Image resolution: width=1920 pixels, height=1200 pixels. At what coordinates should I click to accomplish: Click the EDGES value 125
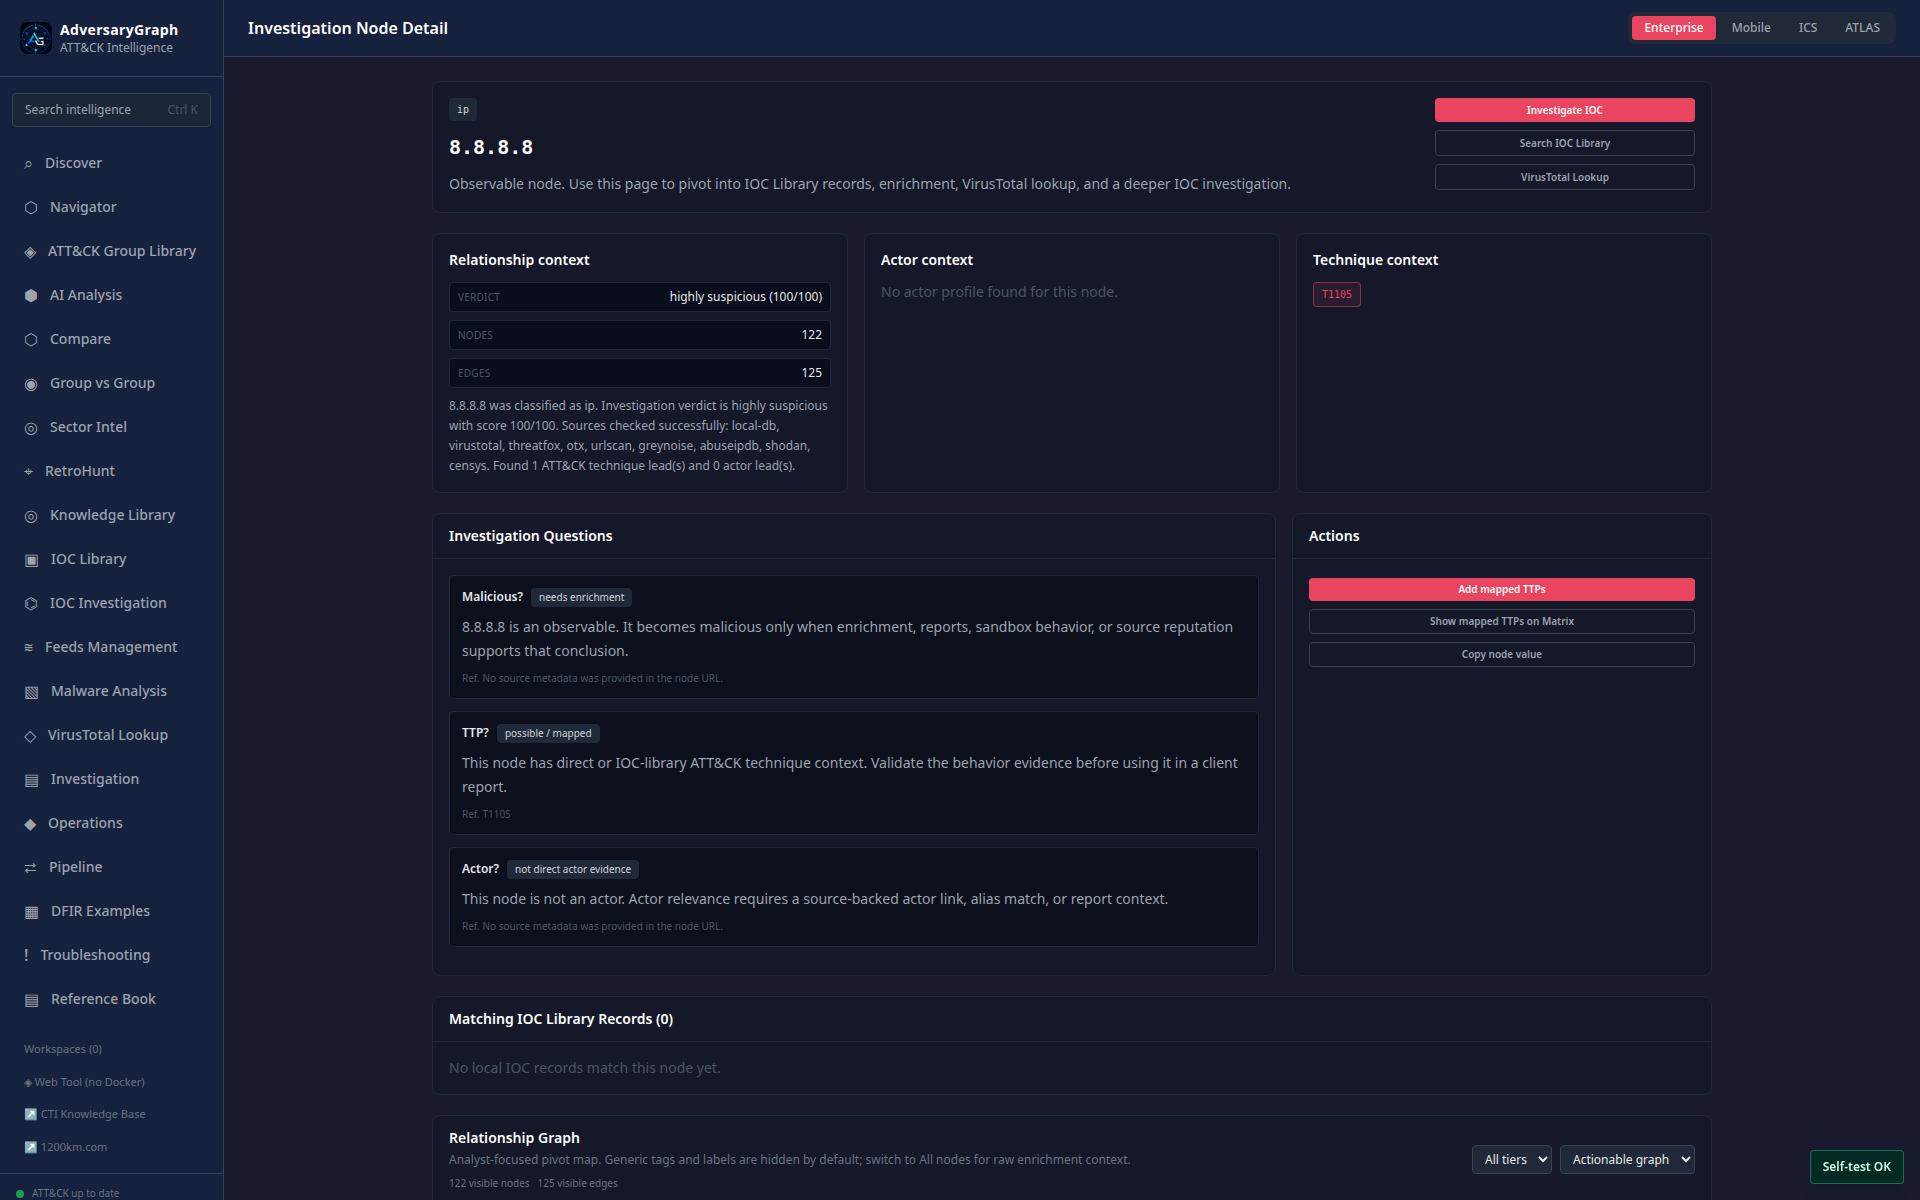coord(812,373)
